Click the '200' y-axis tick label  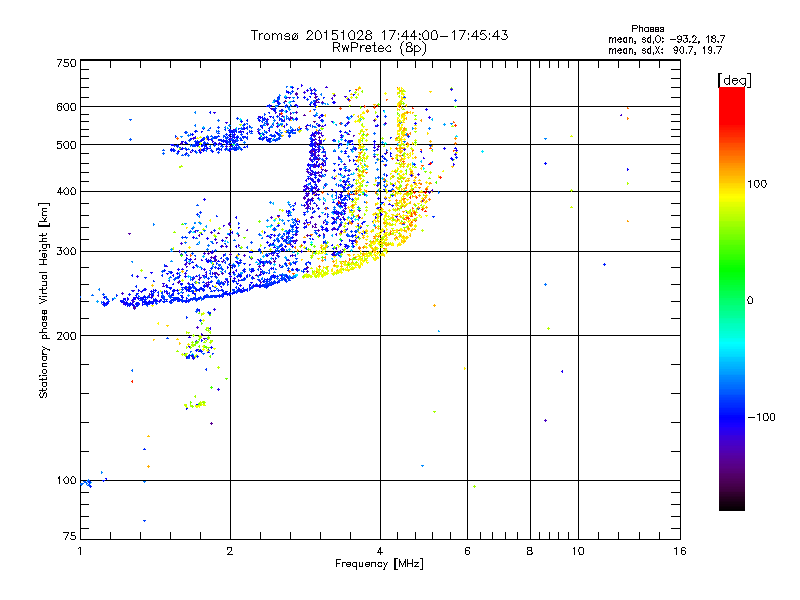point(66,336)
